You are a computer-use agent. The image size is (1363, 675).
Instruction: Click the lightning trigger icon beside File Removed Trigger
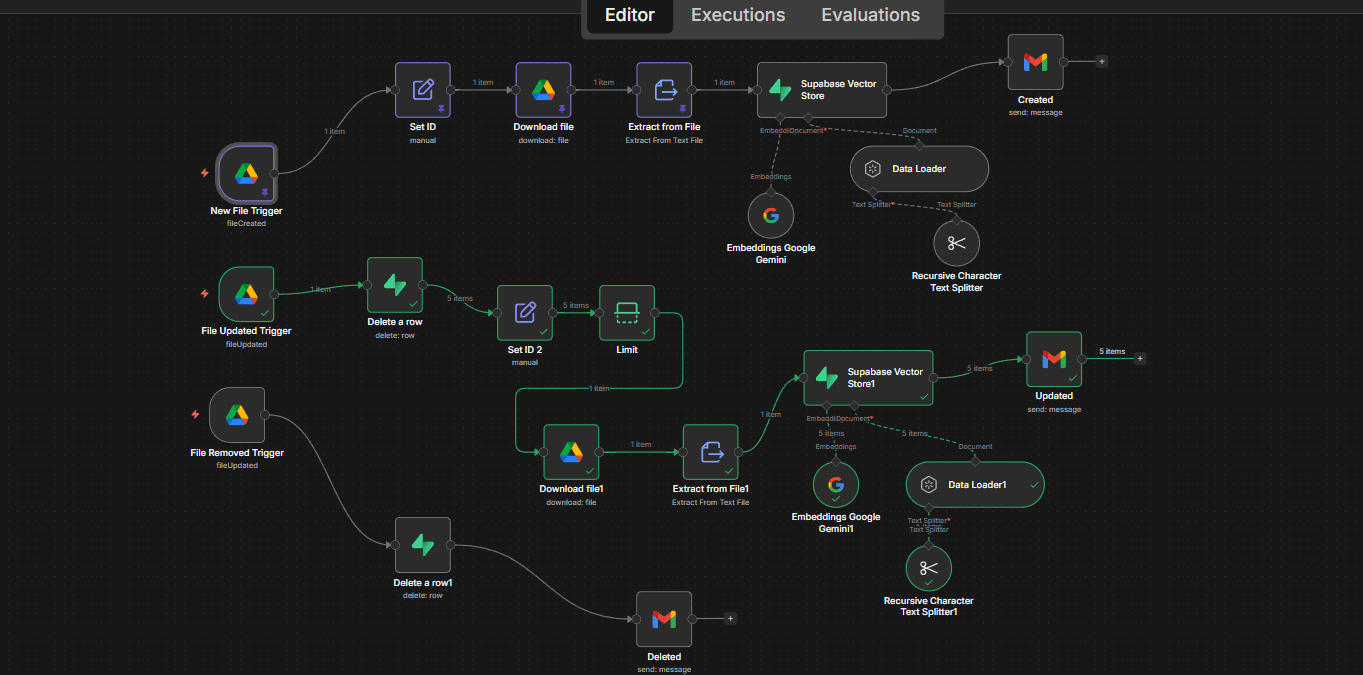pos(196,414)
